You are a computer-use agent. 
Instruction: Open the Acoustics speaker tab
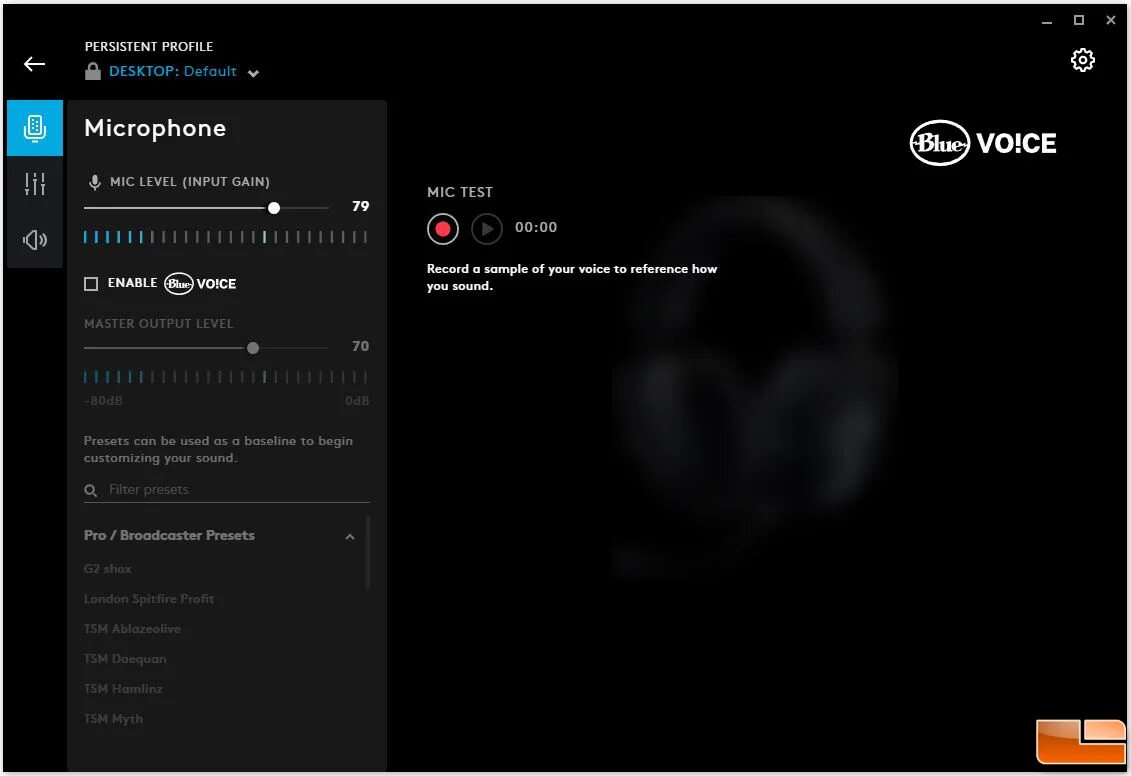point(35,239)
